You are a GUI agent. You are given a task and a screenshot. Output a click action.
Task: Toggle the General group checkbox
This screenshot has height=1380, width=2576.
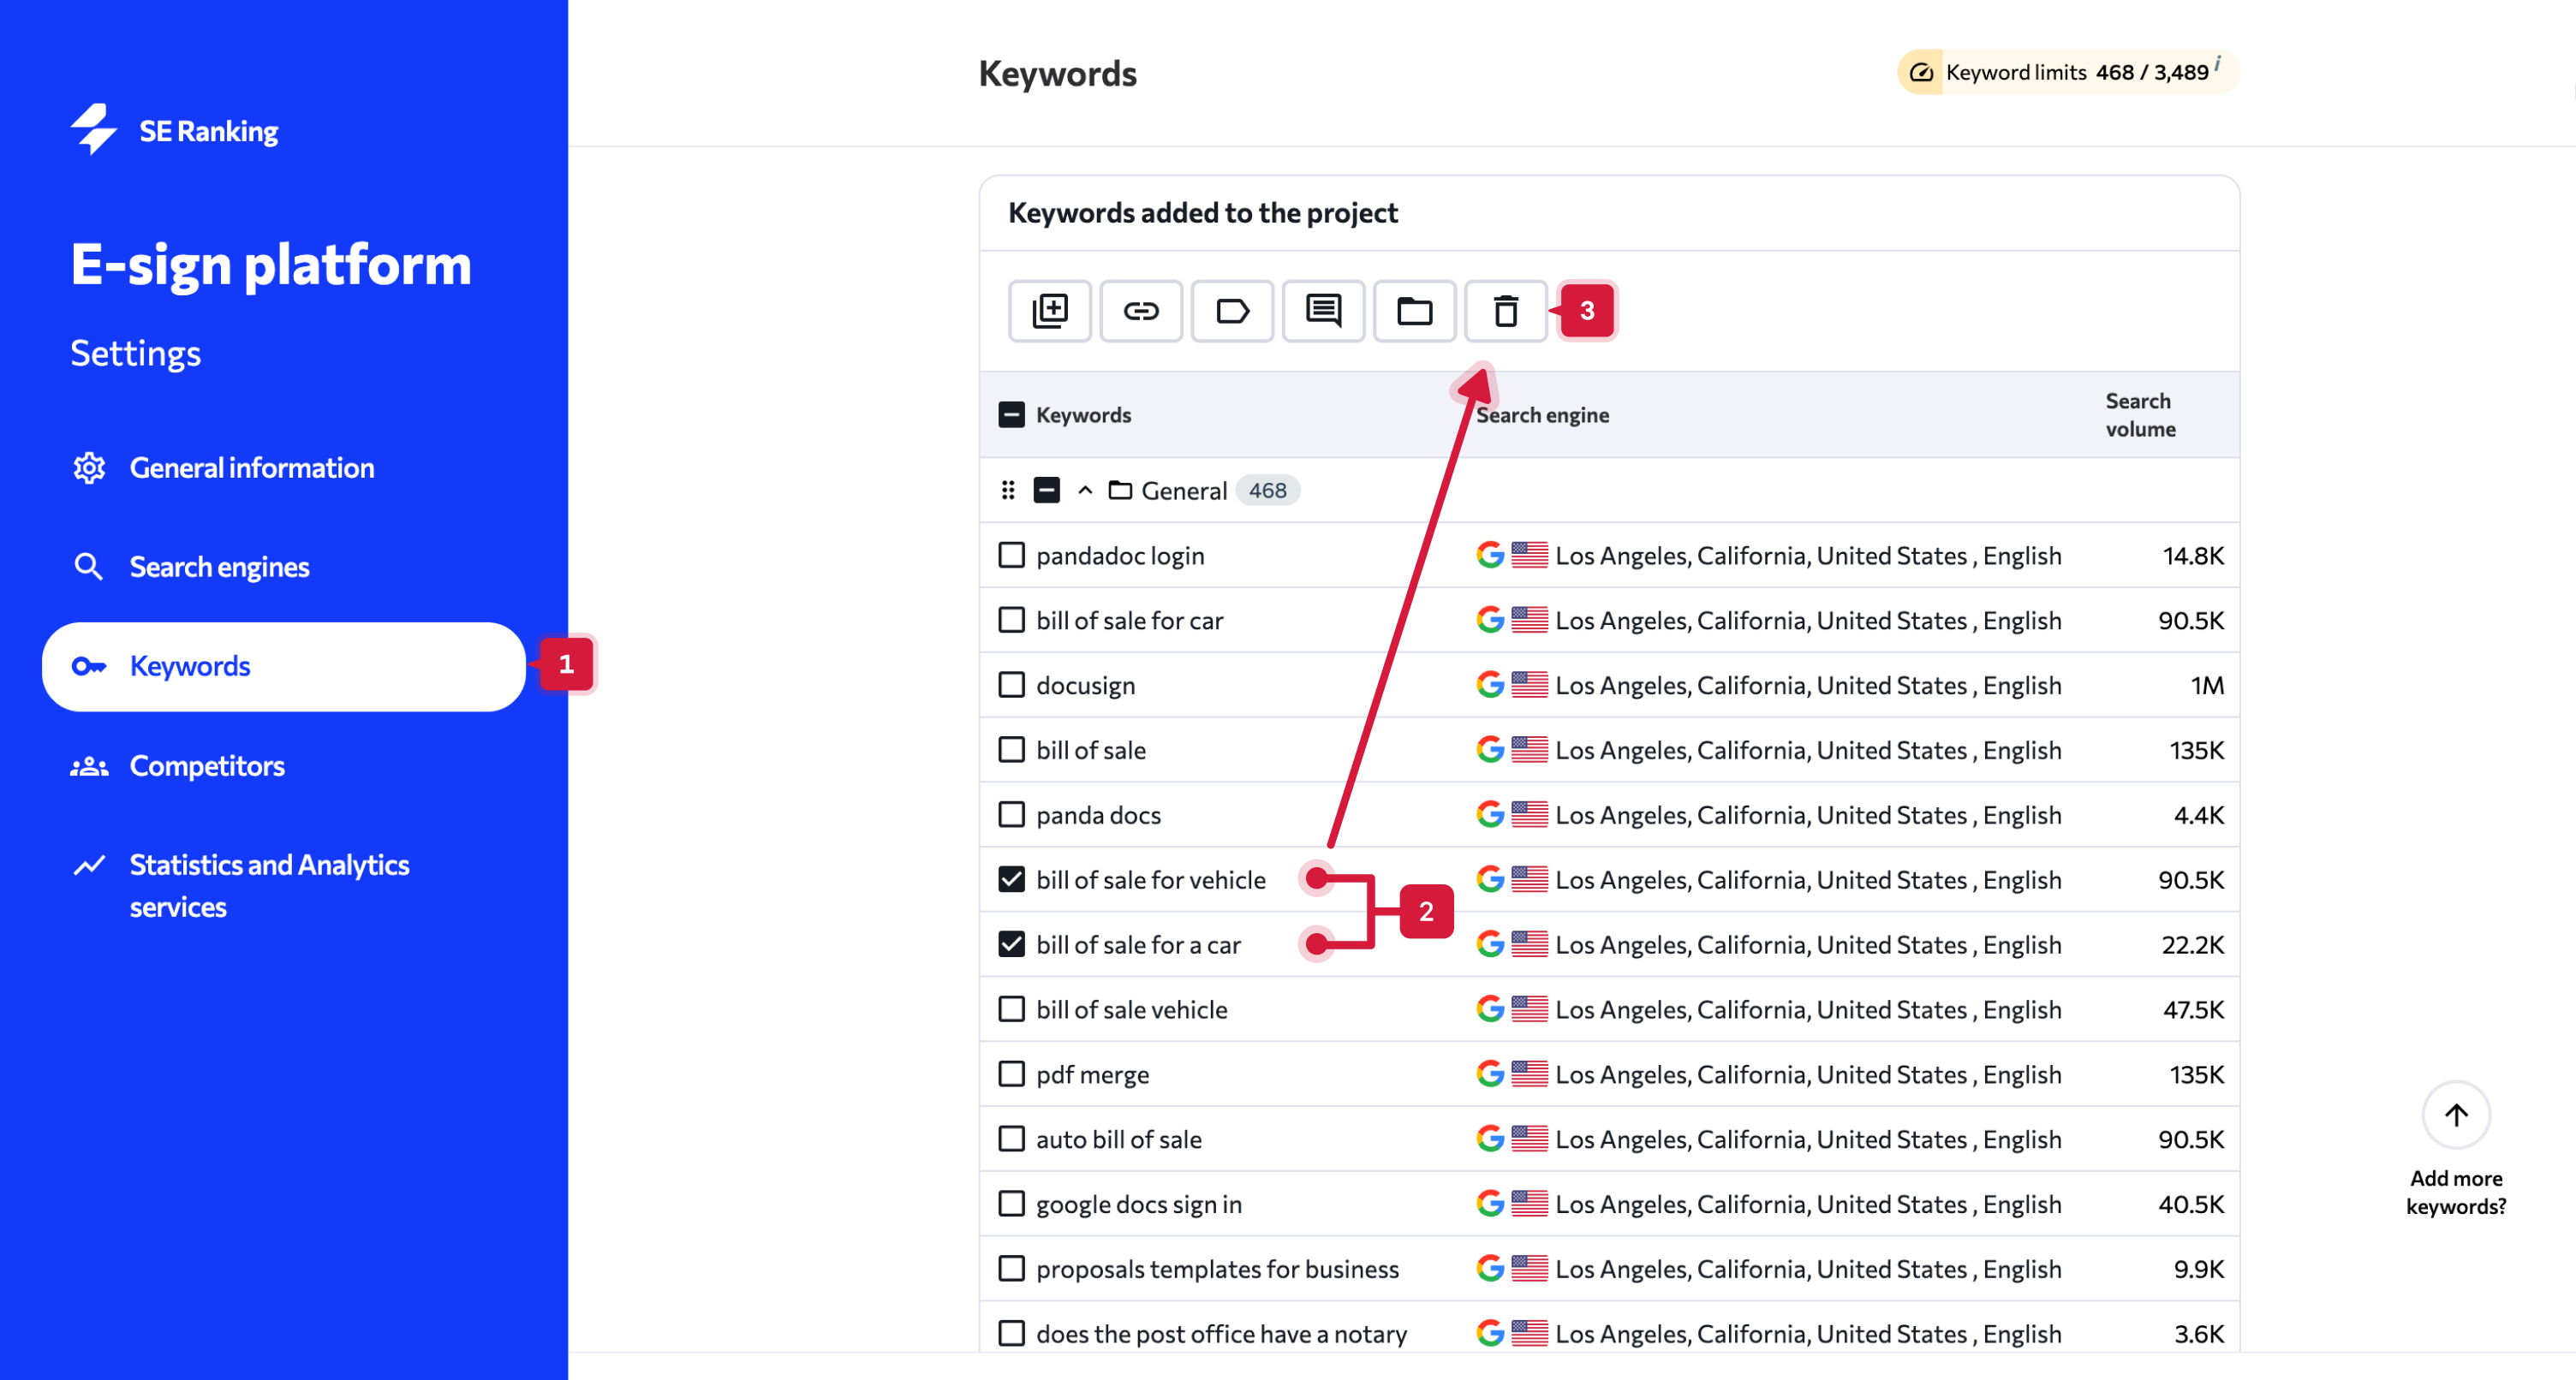(1046, 490)
